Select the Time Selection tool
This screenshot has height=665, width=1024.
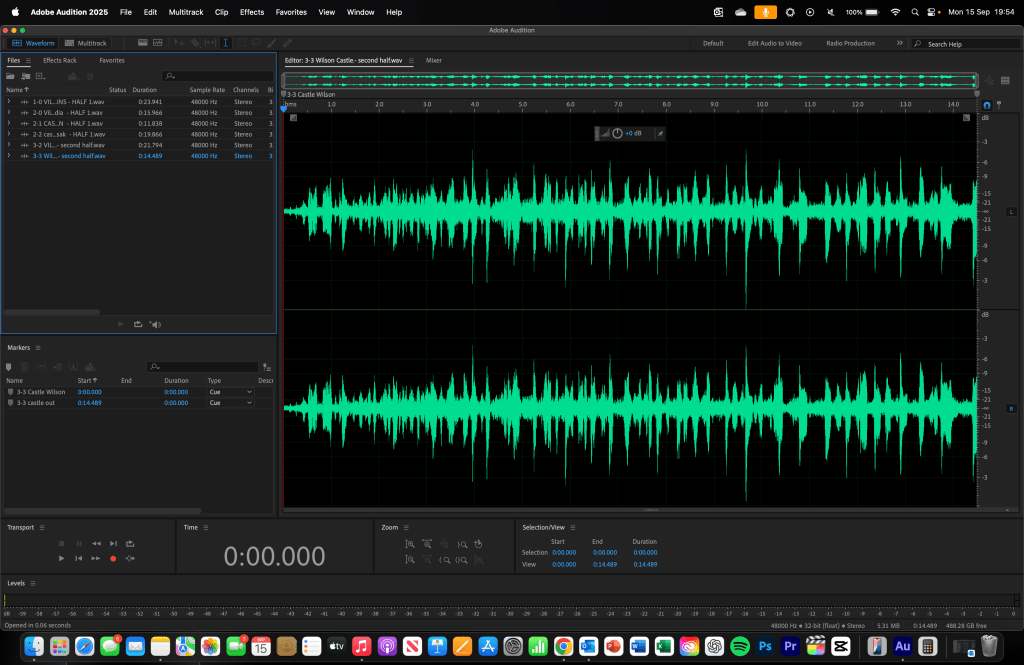tap(226, 43)
